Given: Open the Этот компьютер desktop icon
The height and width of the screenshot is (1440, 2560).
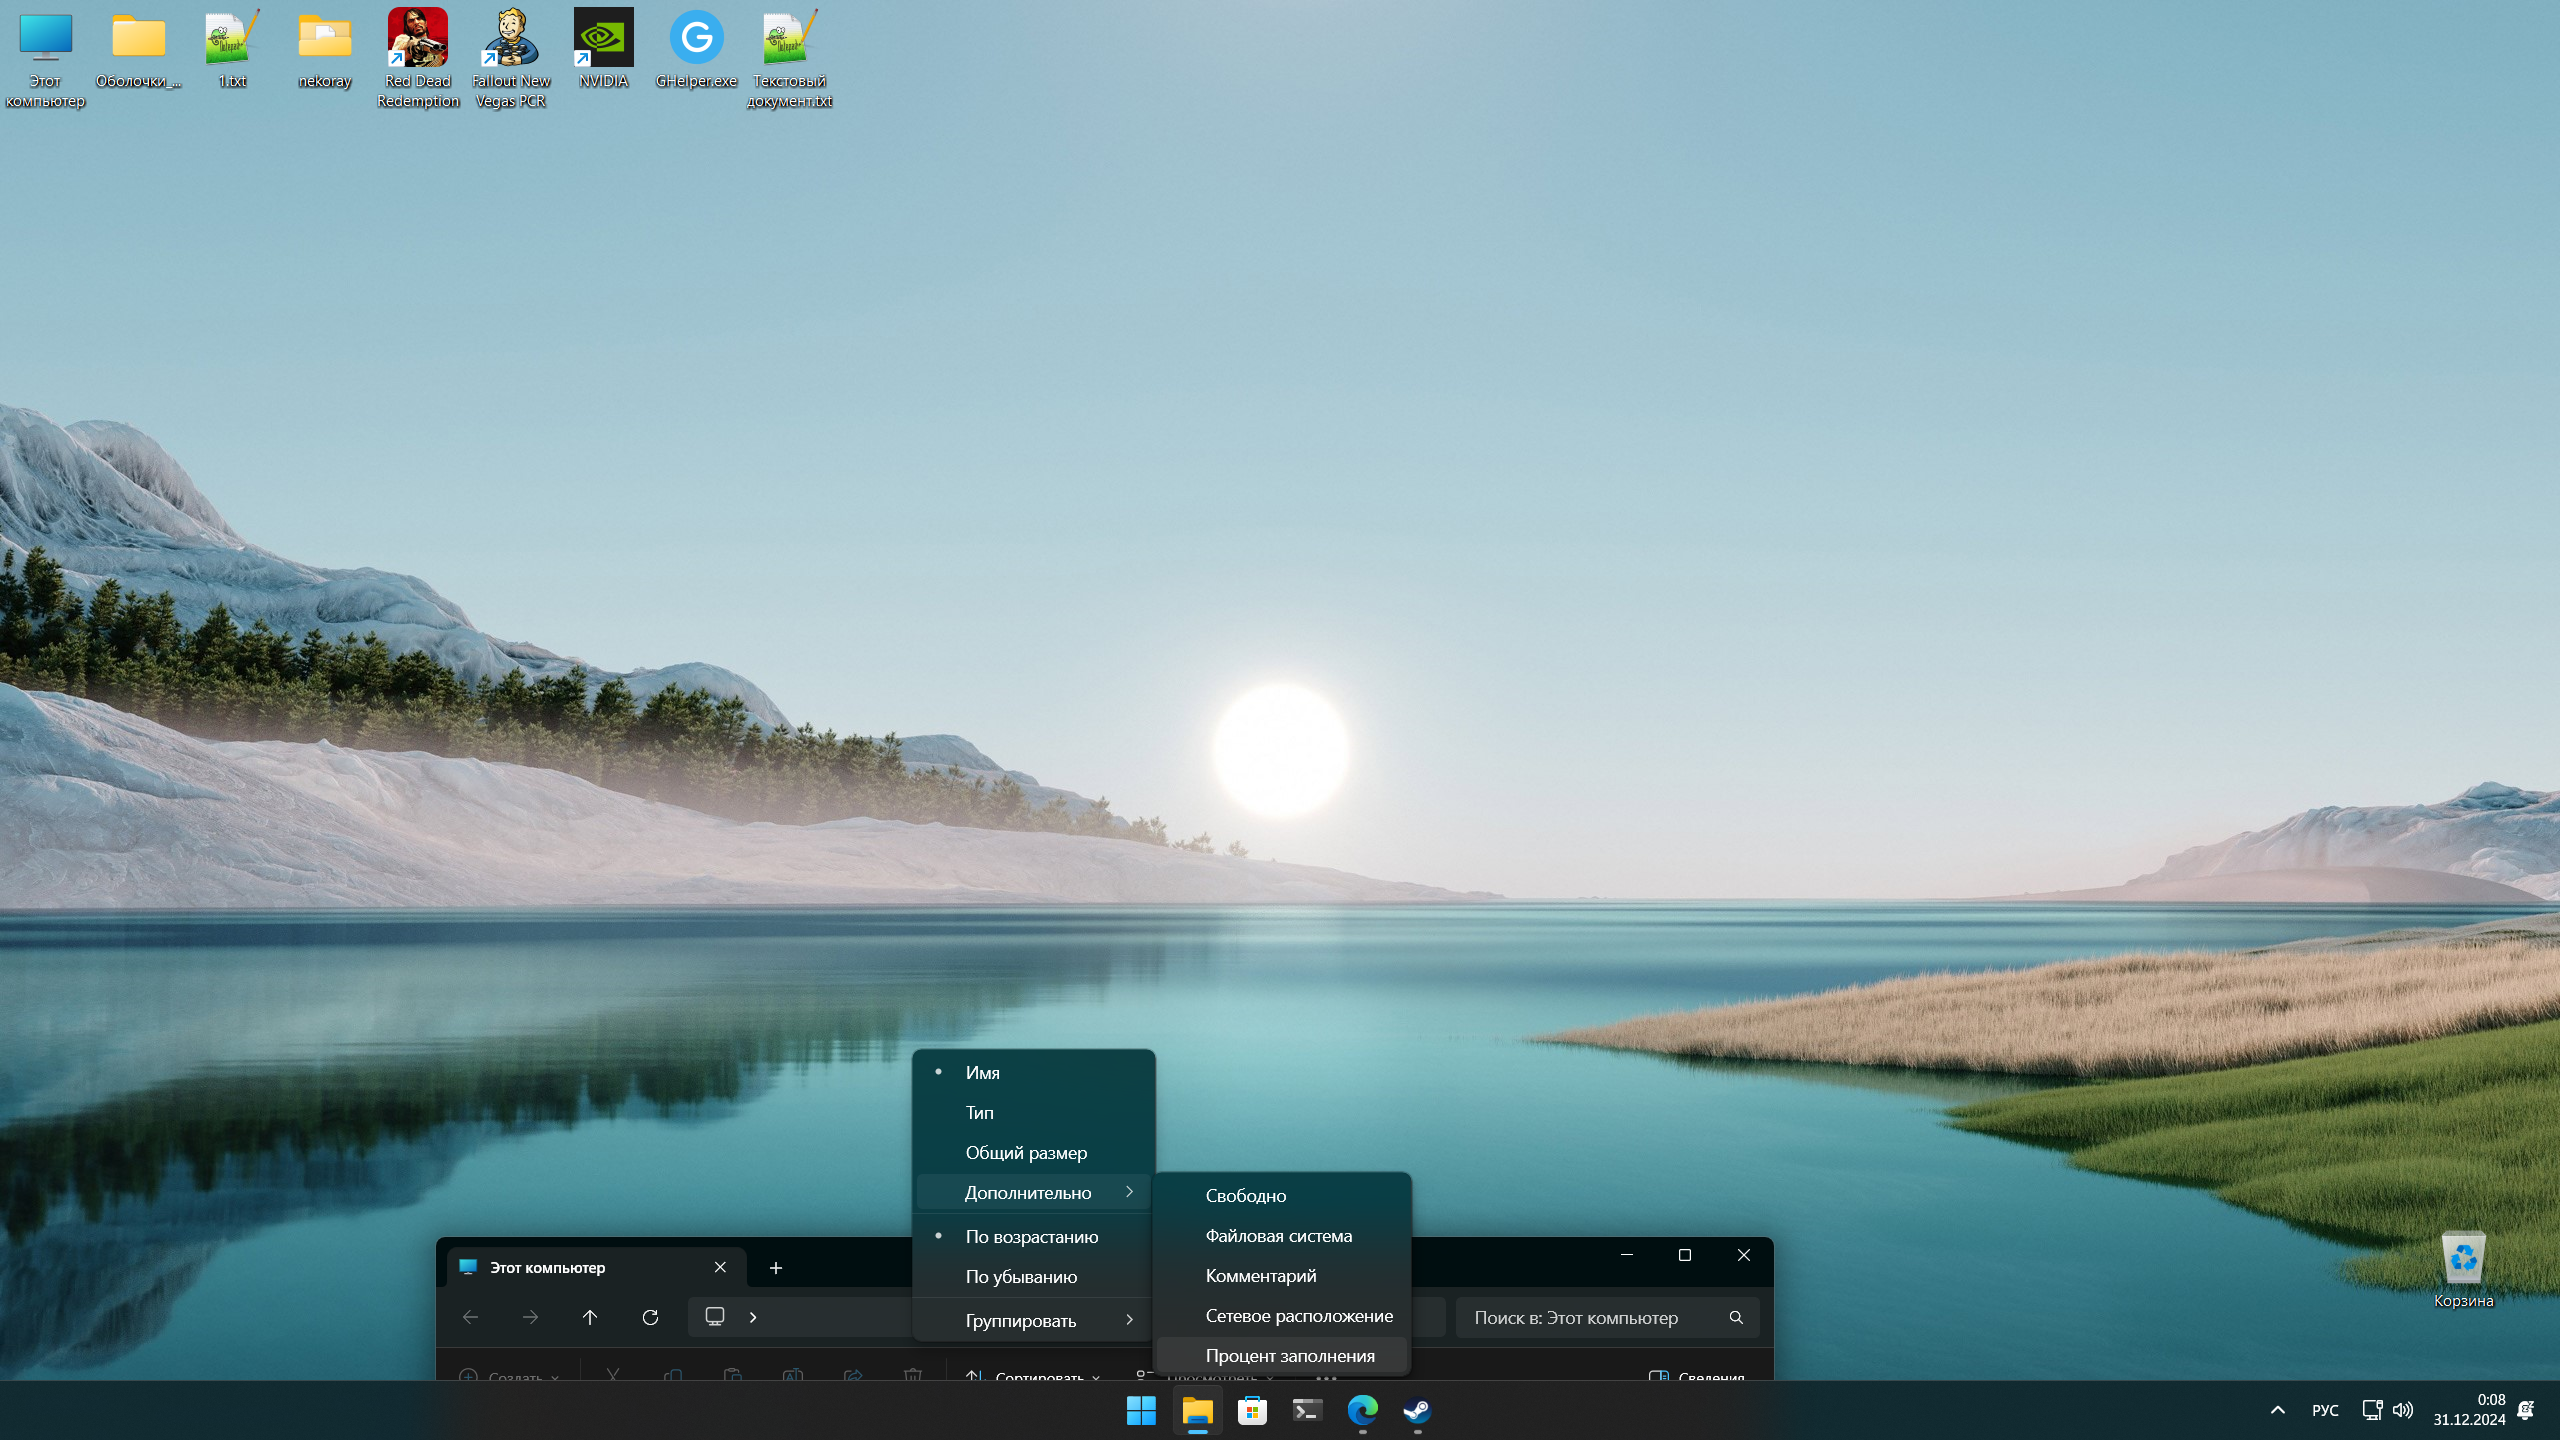Looking at the screenshot, I should tap(45, 59).
